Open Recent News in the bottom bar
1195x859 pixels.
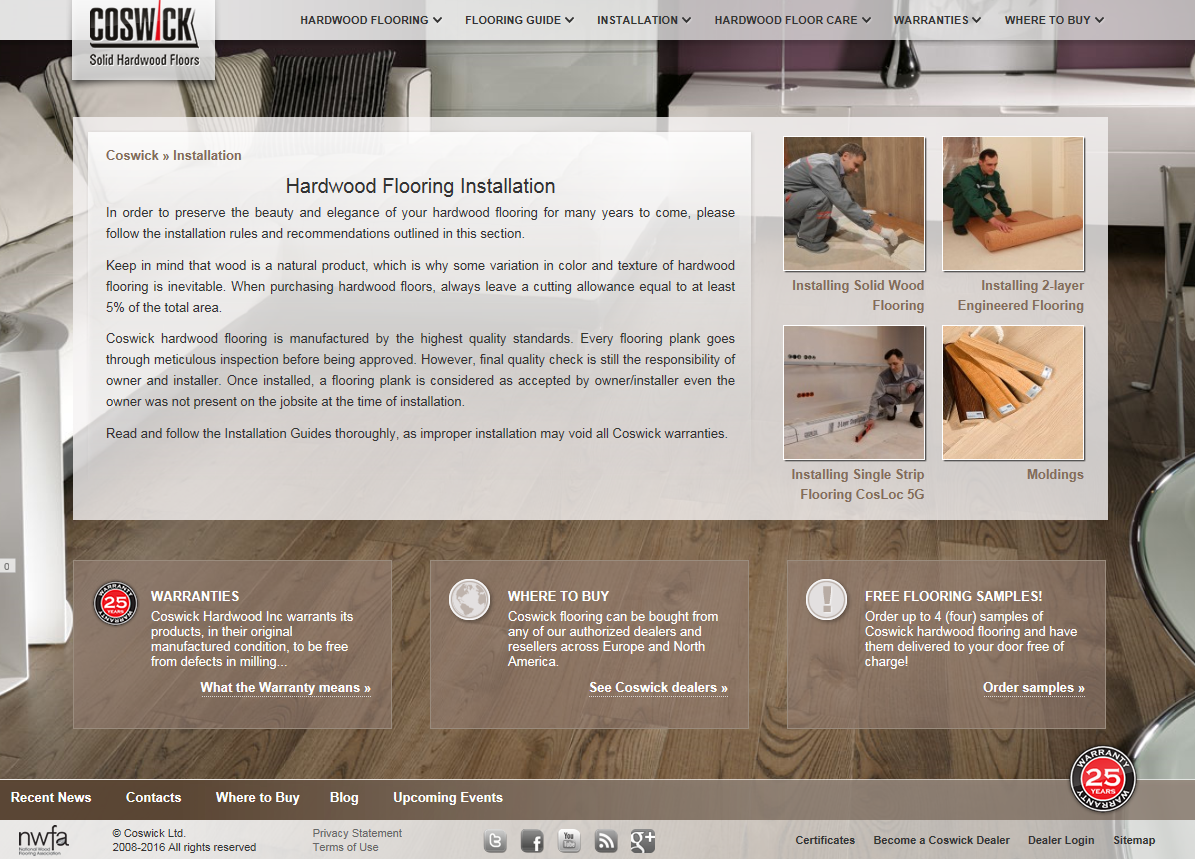[x=51, y=797]
